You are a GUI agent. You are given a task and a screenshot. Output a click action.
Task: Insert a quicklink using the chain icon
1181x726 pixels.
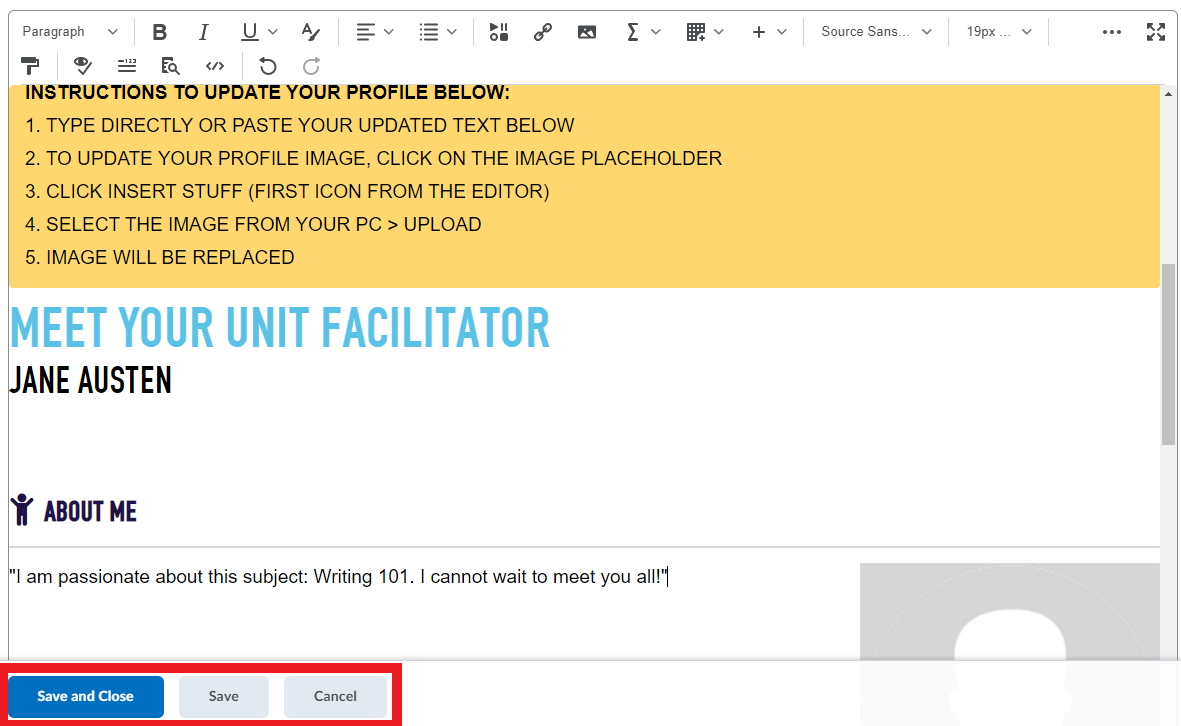(542, 32)
